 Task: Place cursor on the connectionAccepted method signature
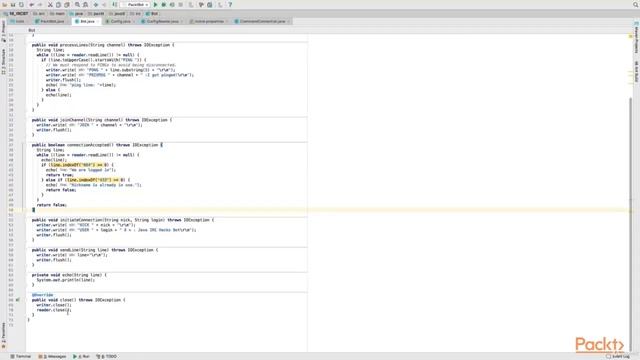point(97,145)
